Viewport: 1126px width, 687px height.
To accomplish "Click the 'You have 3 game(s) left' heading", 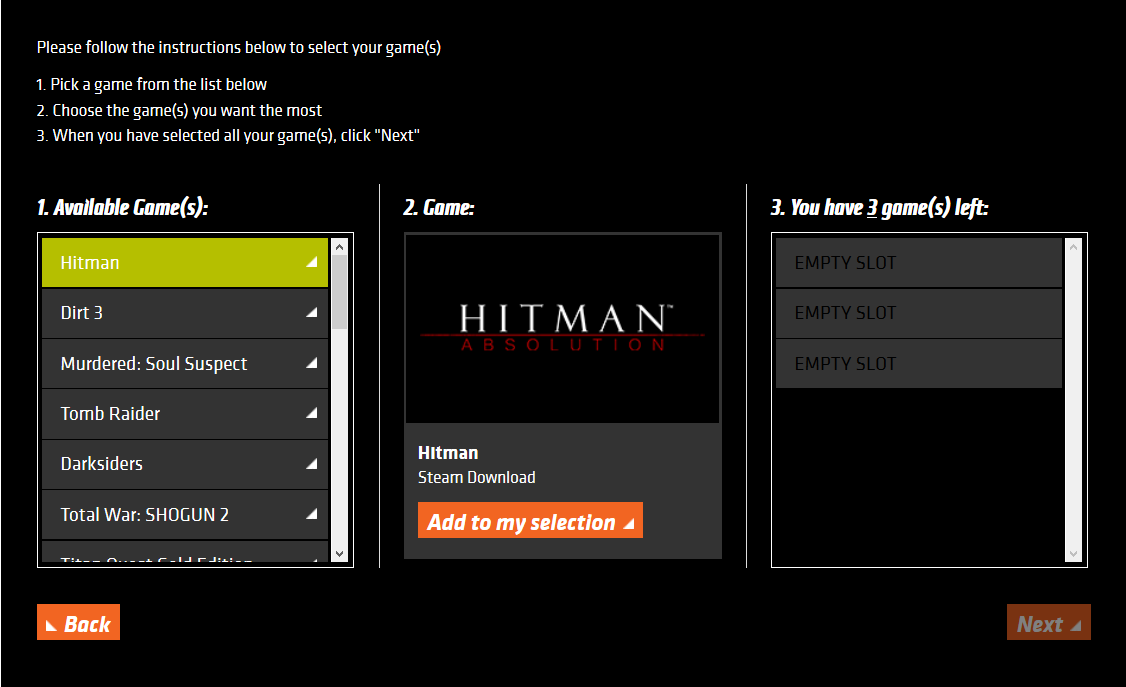I will [x=879, y=207].
